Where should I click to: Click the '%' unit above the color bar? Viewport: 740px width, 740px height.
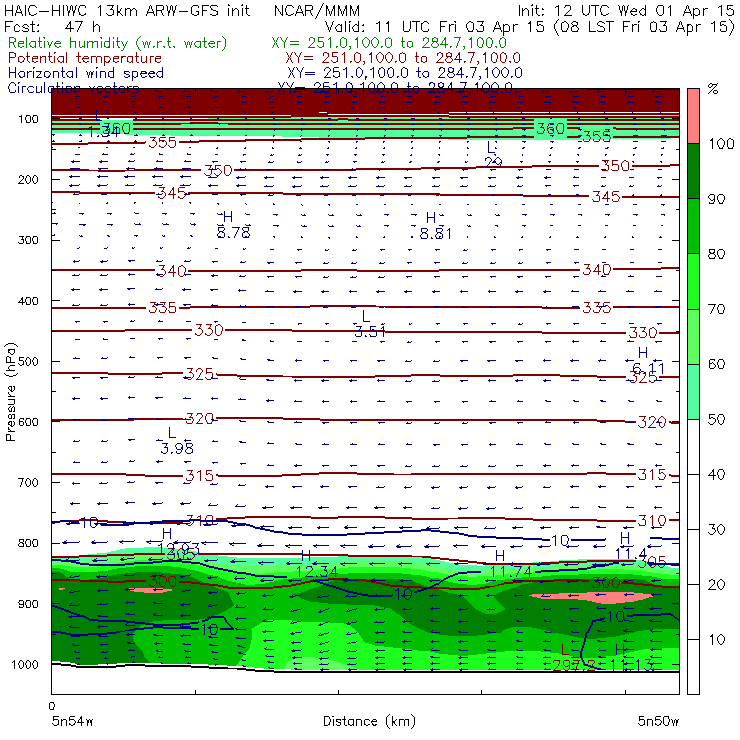coord(713,89)
